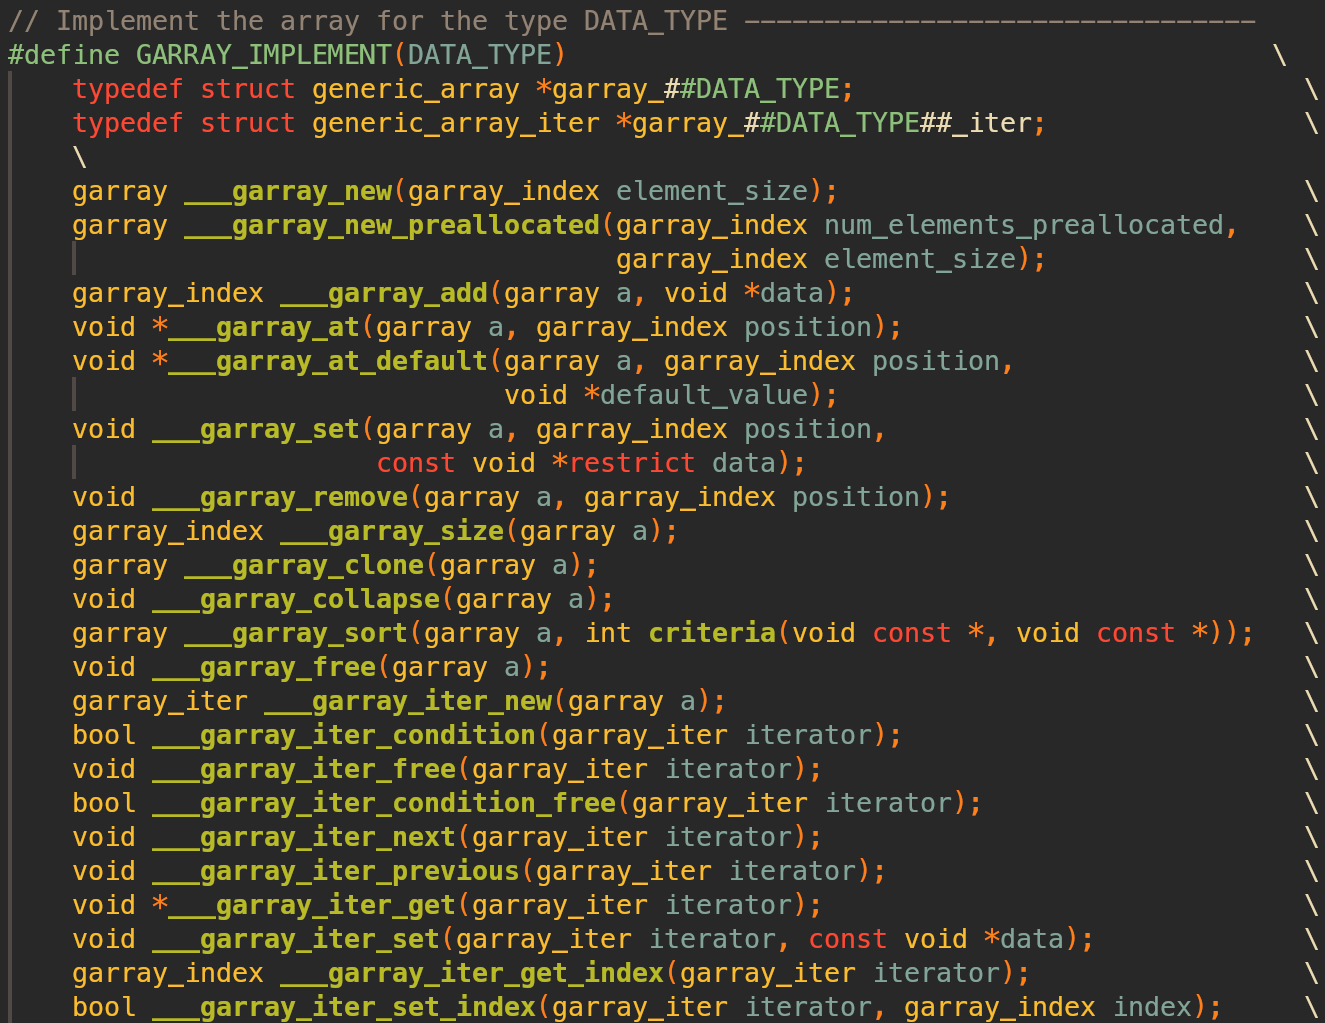Viewport: 1325px width, 1023px height.
Task: Select the ___garray_new function name
Action: [x=288, y=191]
